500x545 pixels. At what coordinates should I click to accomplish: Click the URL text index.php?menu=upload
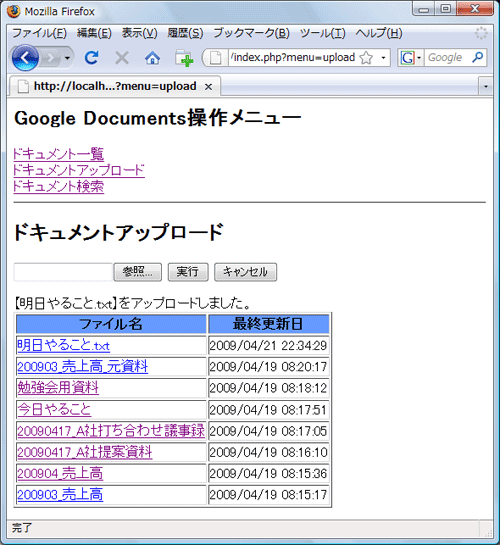click(293, 57)
